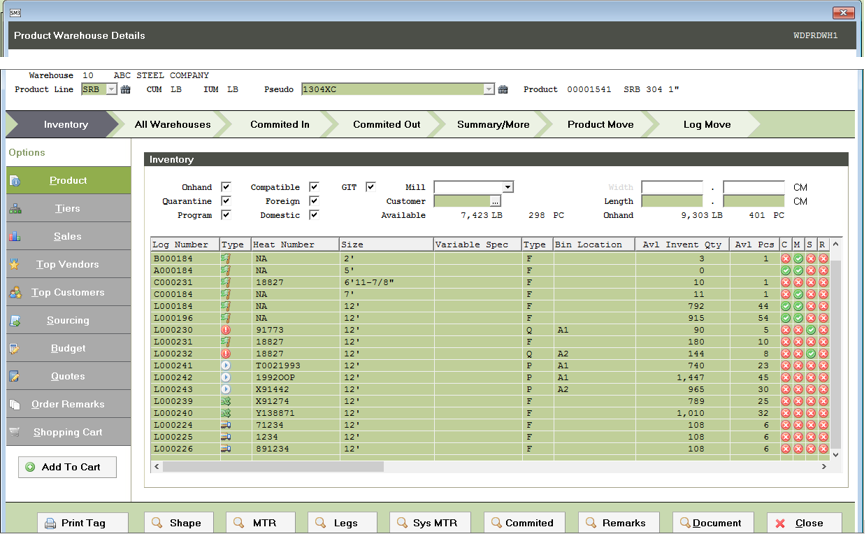Click the Legs button
Screen dimensions: 865x535
[343, 523]
